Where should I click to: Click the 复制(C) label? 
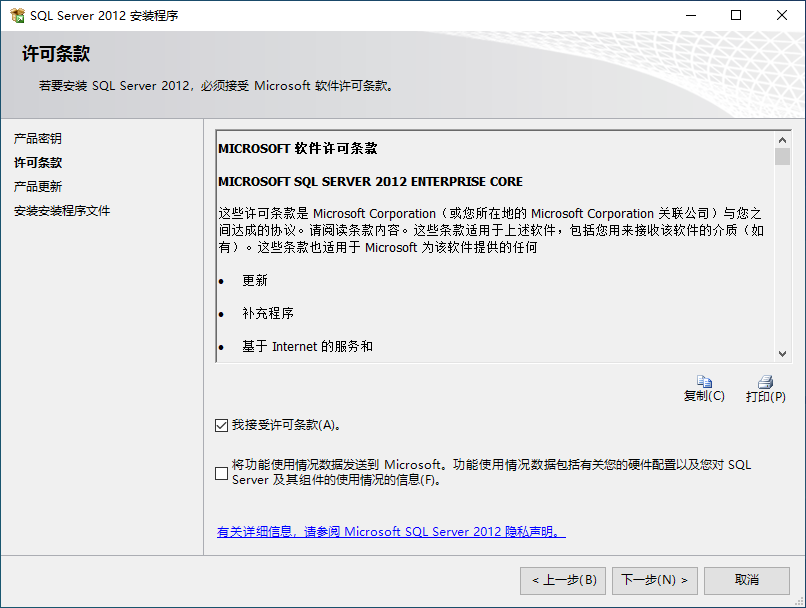coord(704,396)
